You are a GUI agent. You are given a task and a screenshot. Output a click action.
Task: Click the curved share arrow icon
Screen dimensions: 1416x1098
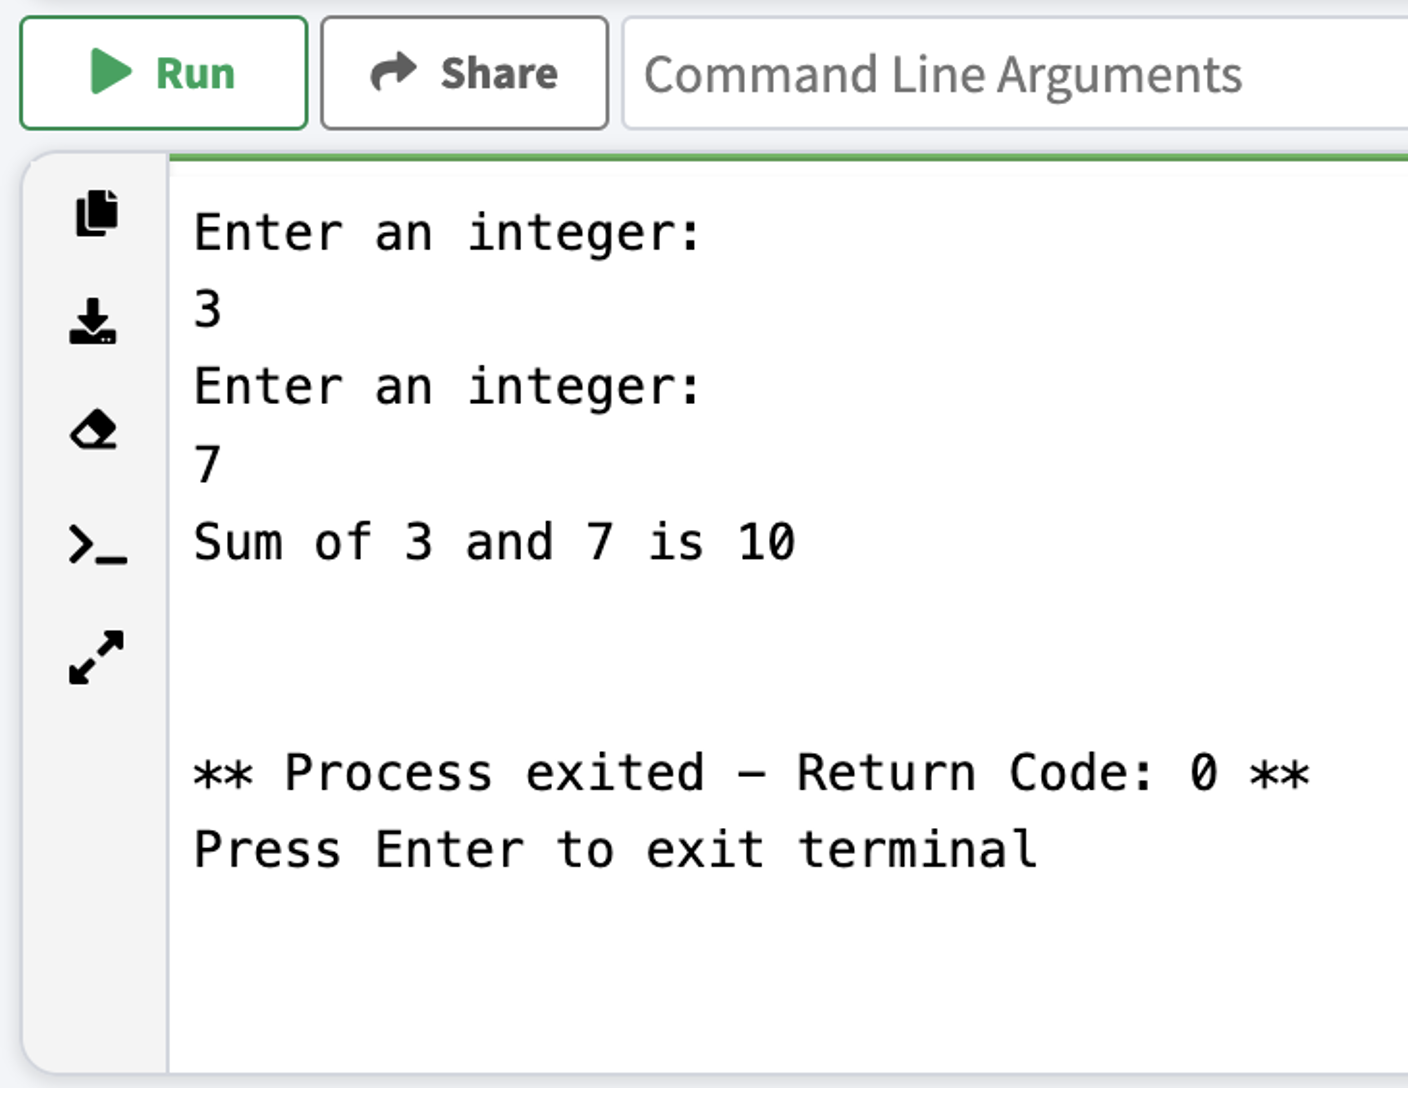click(393, 72)
